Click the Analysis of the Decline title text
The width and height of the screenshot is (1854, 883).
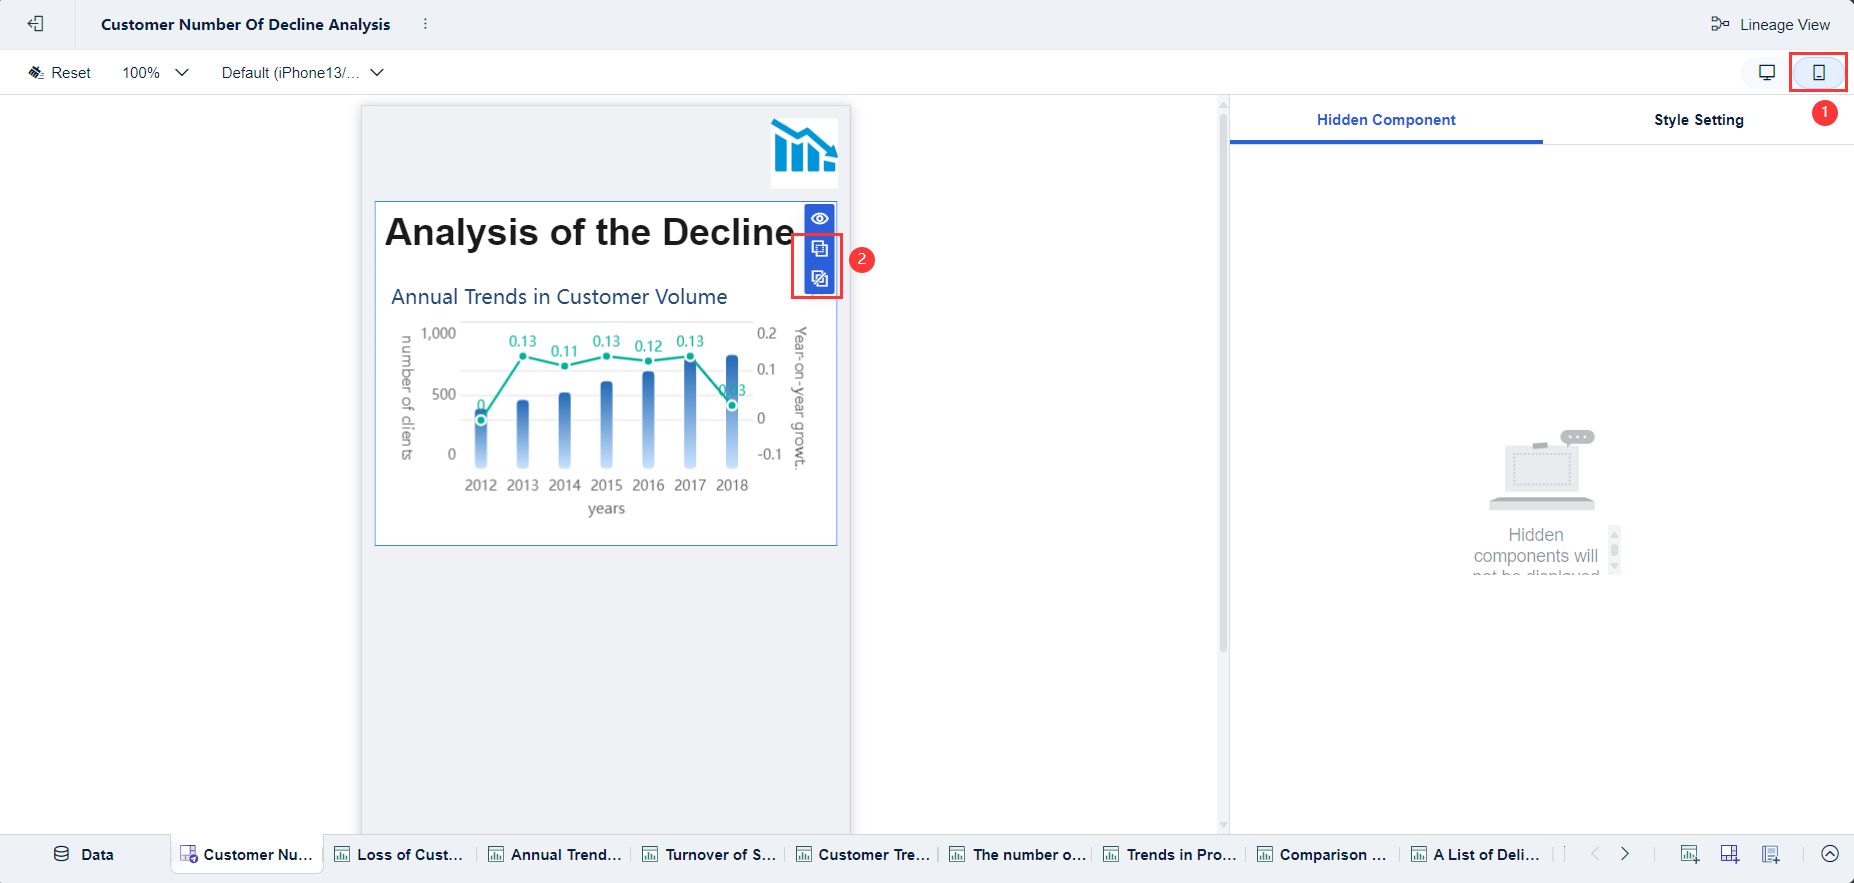click(x=590, y=232)
